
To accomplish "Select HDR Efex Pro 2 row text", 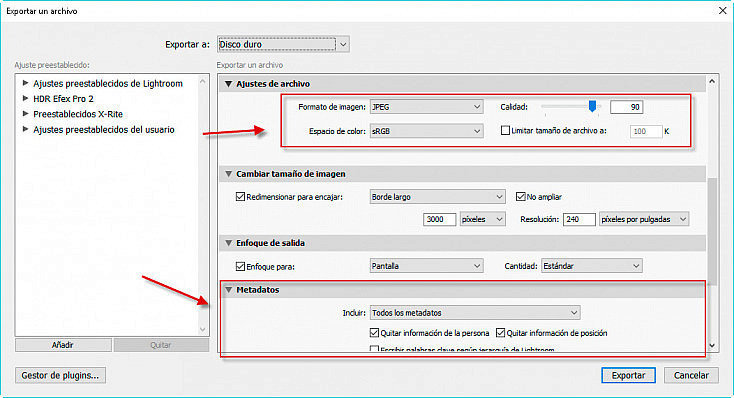I will click(63, 99).
